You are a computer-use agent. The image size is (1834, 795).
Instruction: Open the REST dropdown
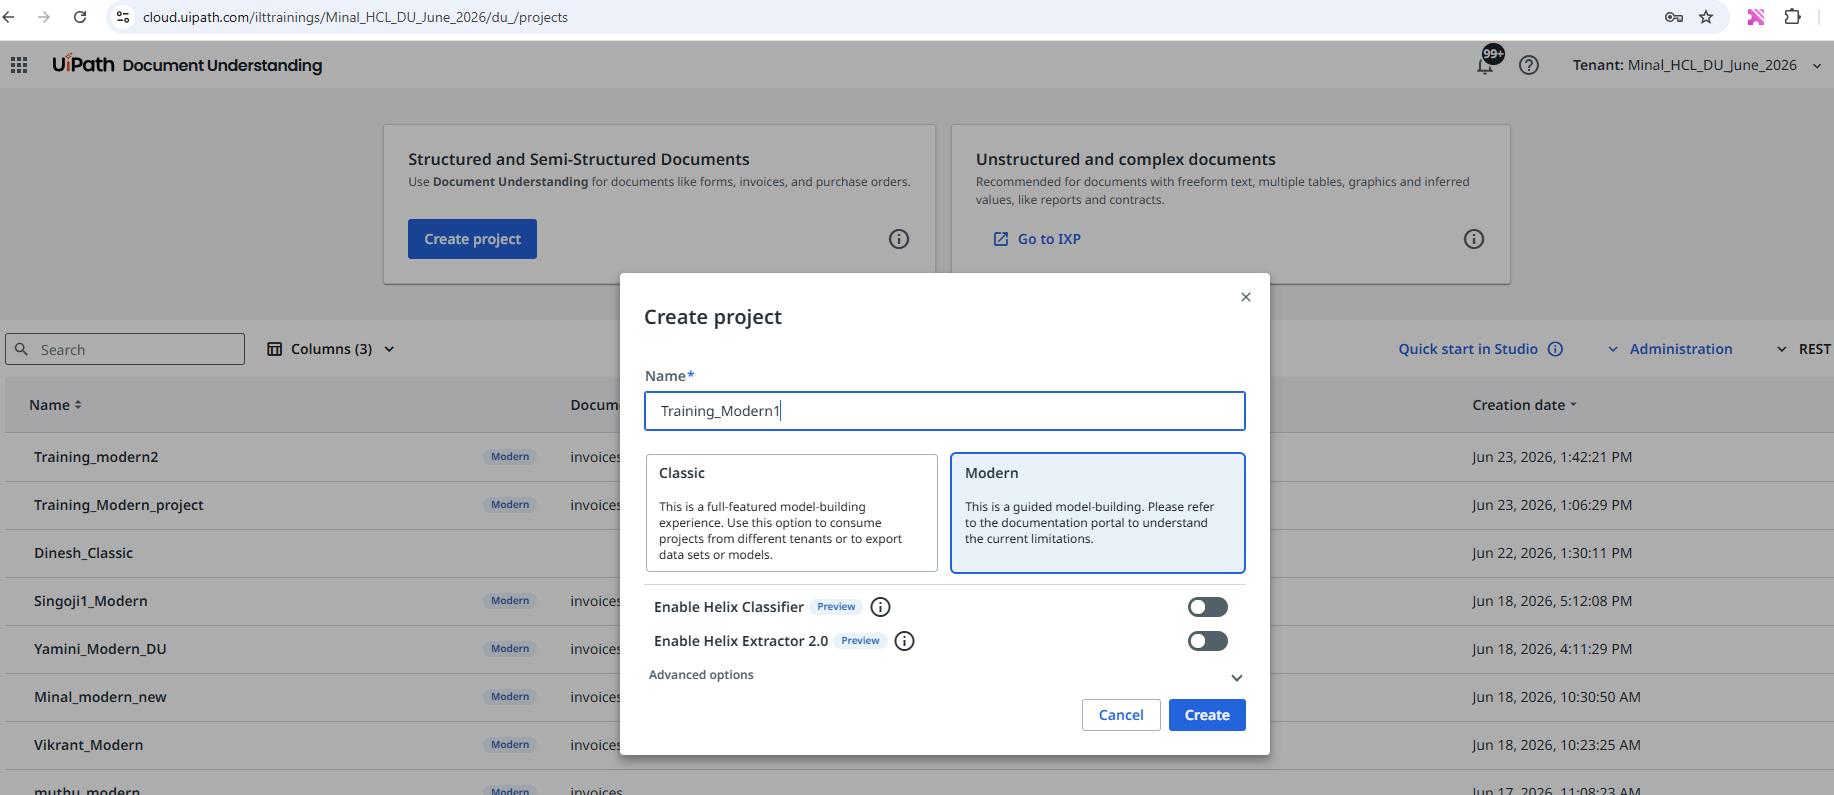(x=1804, y=349)
